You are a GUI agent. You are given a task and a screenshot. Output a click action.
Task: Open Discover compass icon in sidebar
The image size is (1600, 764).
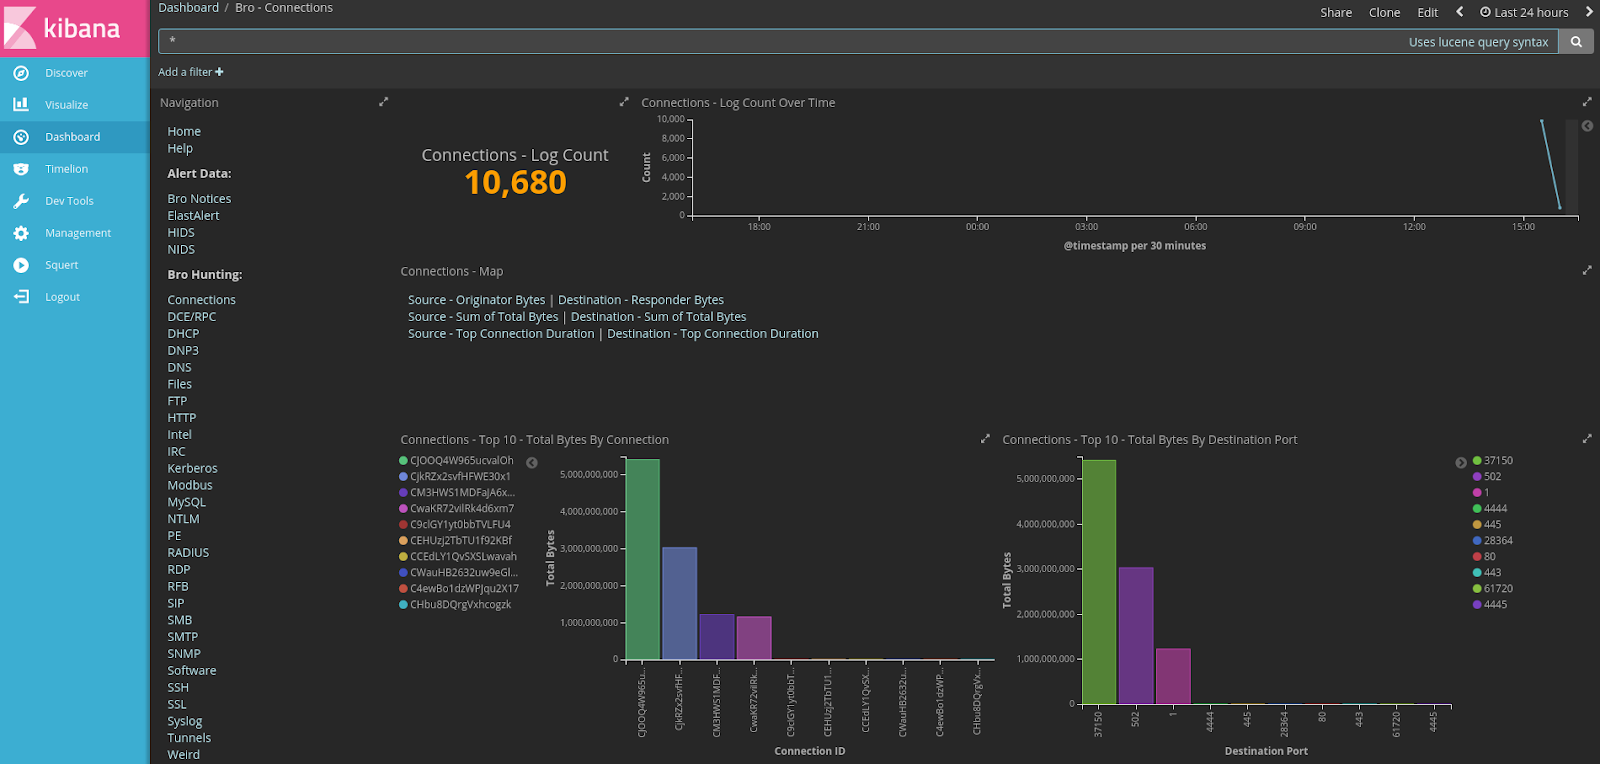click(21, 73)
